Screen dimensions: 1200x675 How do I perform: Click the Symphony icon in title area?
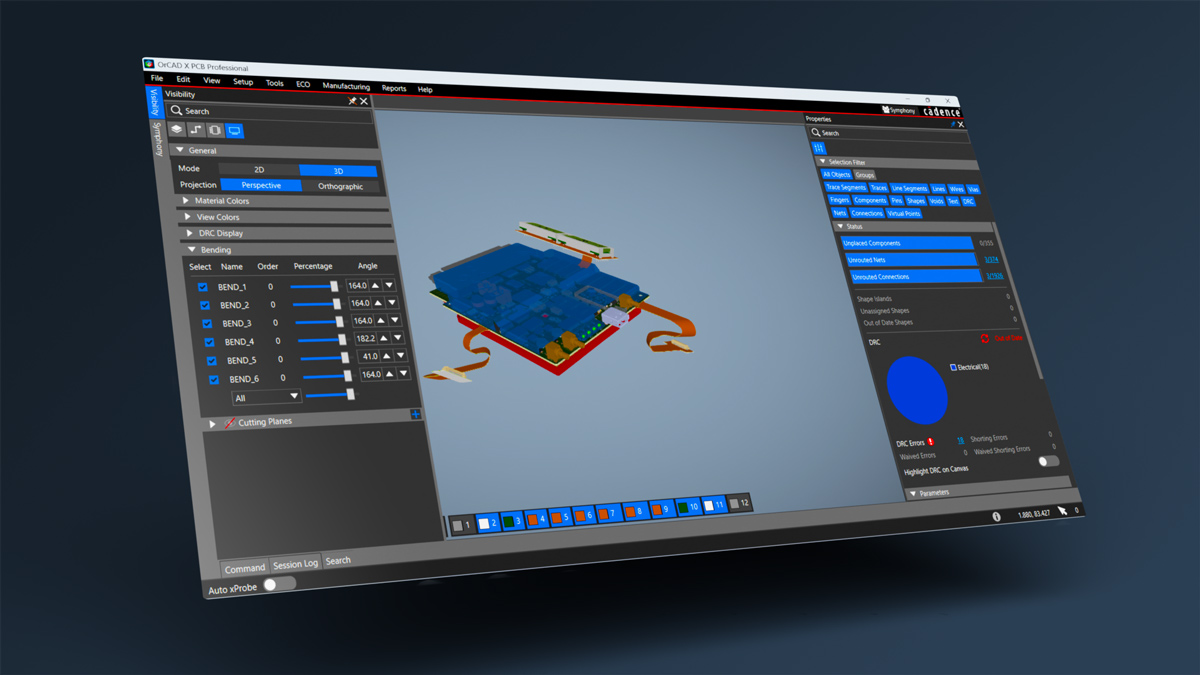pos(886,109)
